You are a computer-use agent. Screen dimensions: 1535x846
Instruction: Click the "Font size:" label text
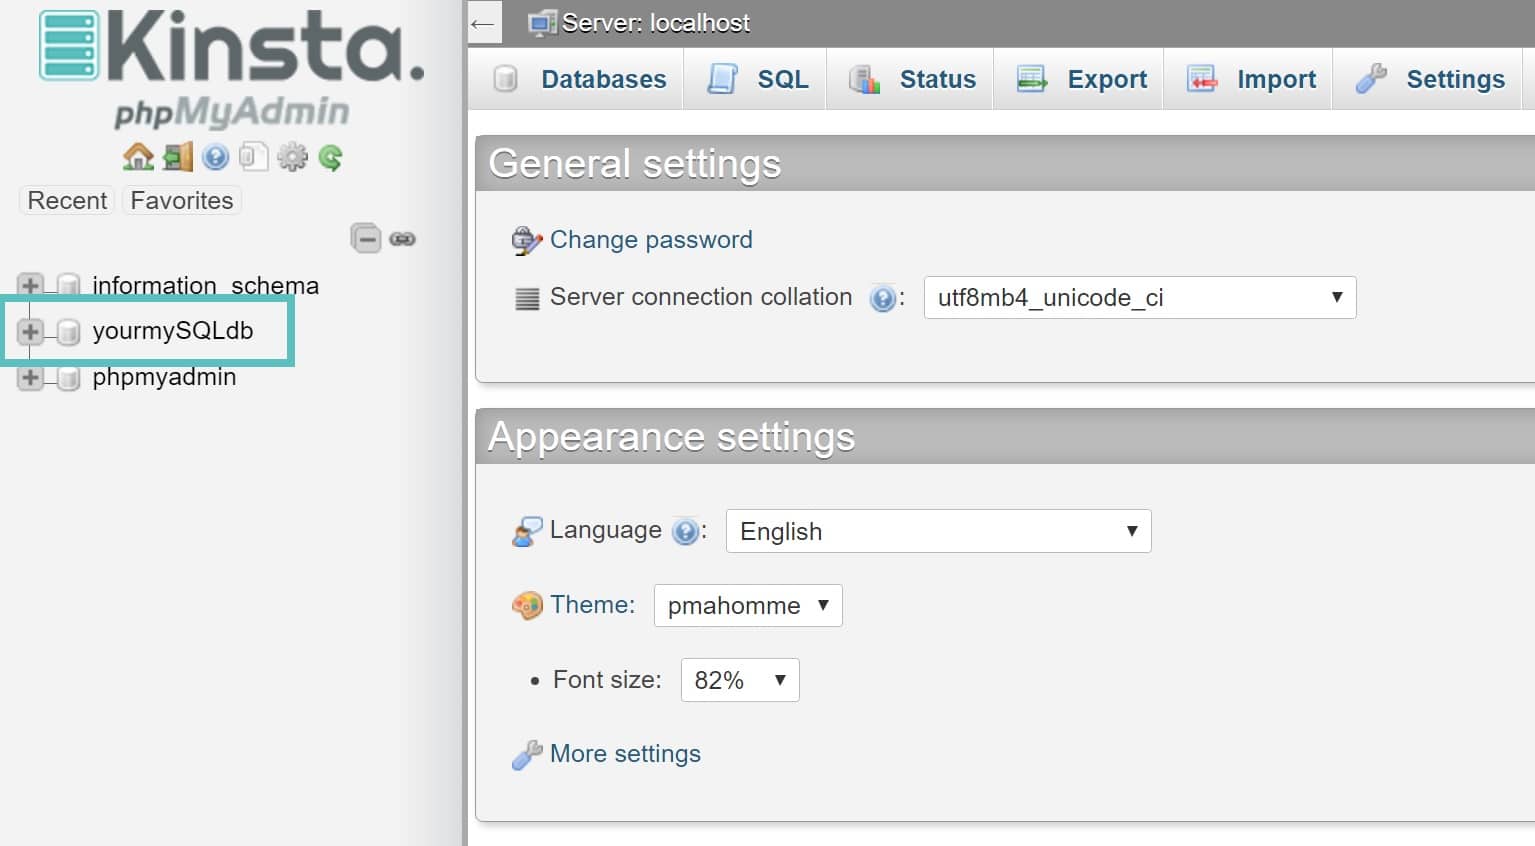tap(607, 679)
